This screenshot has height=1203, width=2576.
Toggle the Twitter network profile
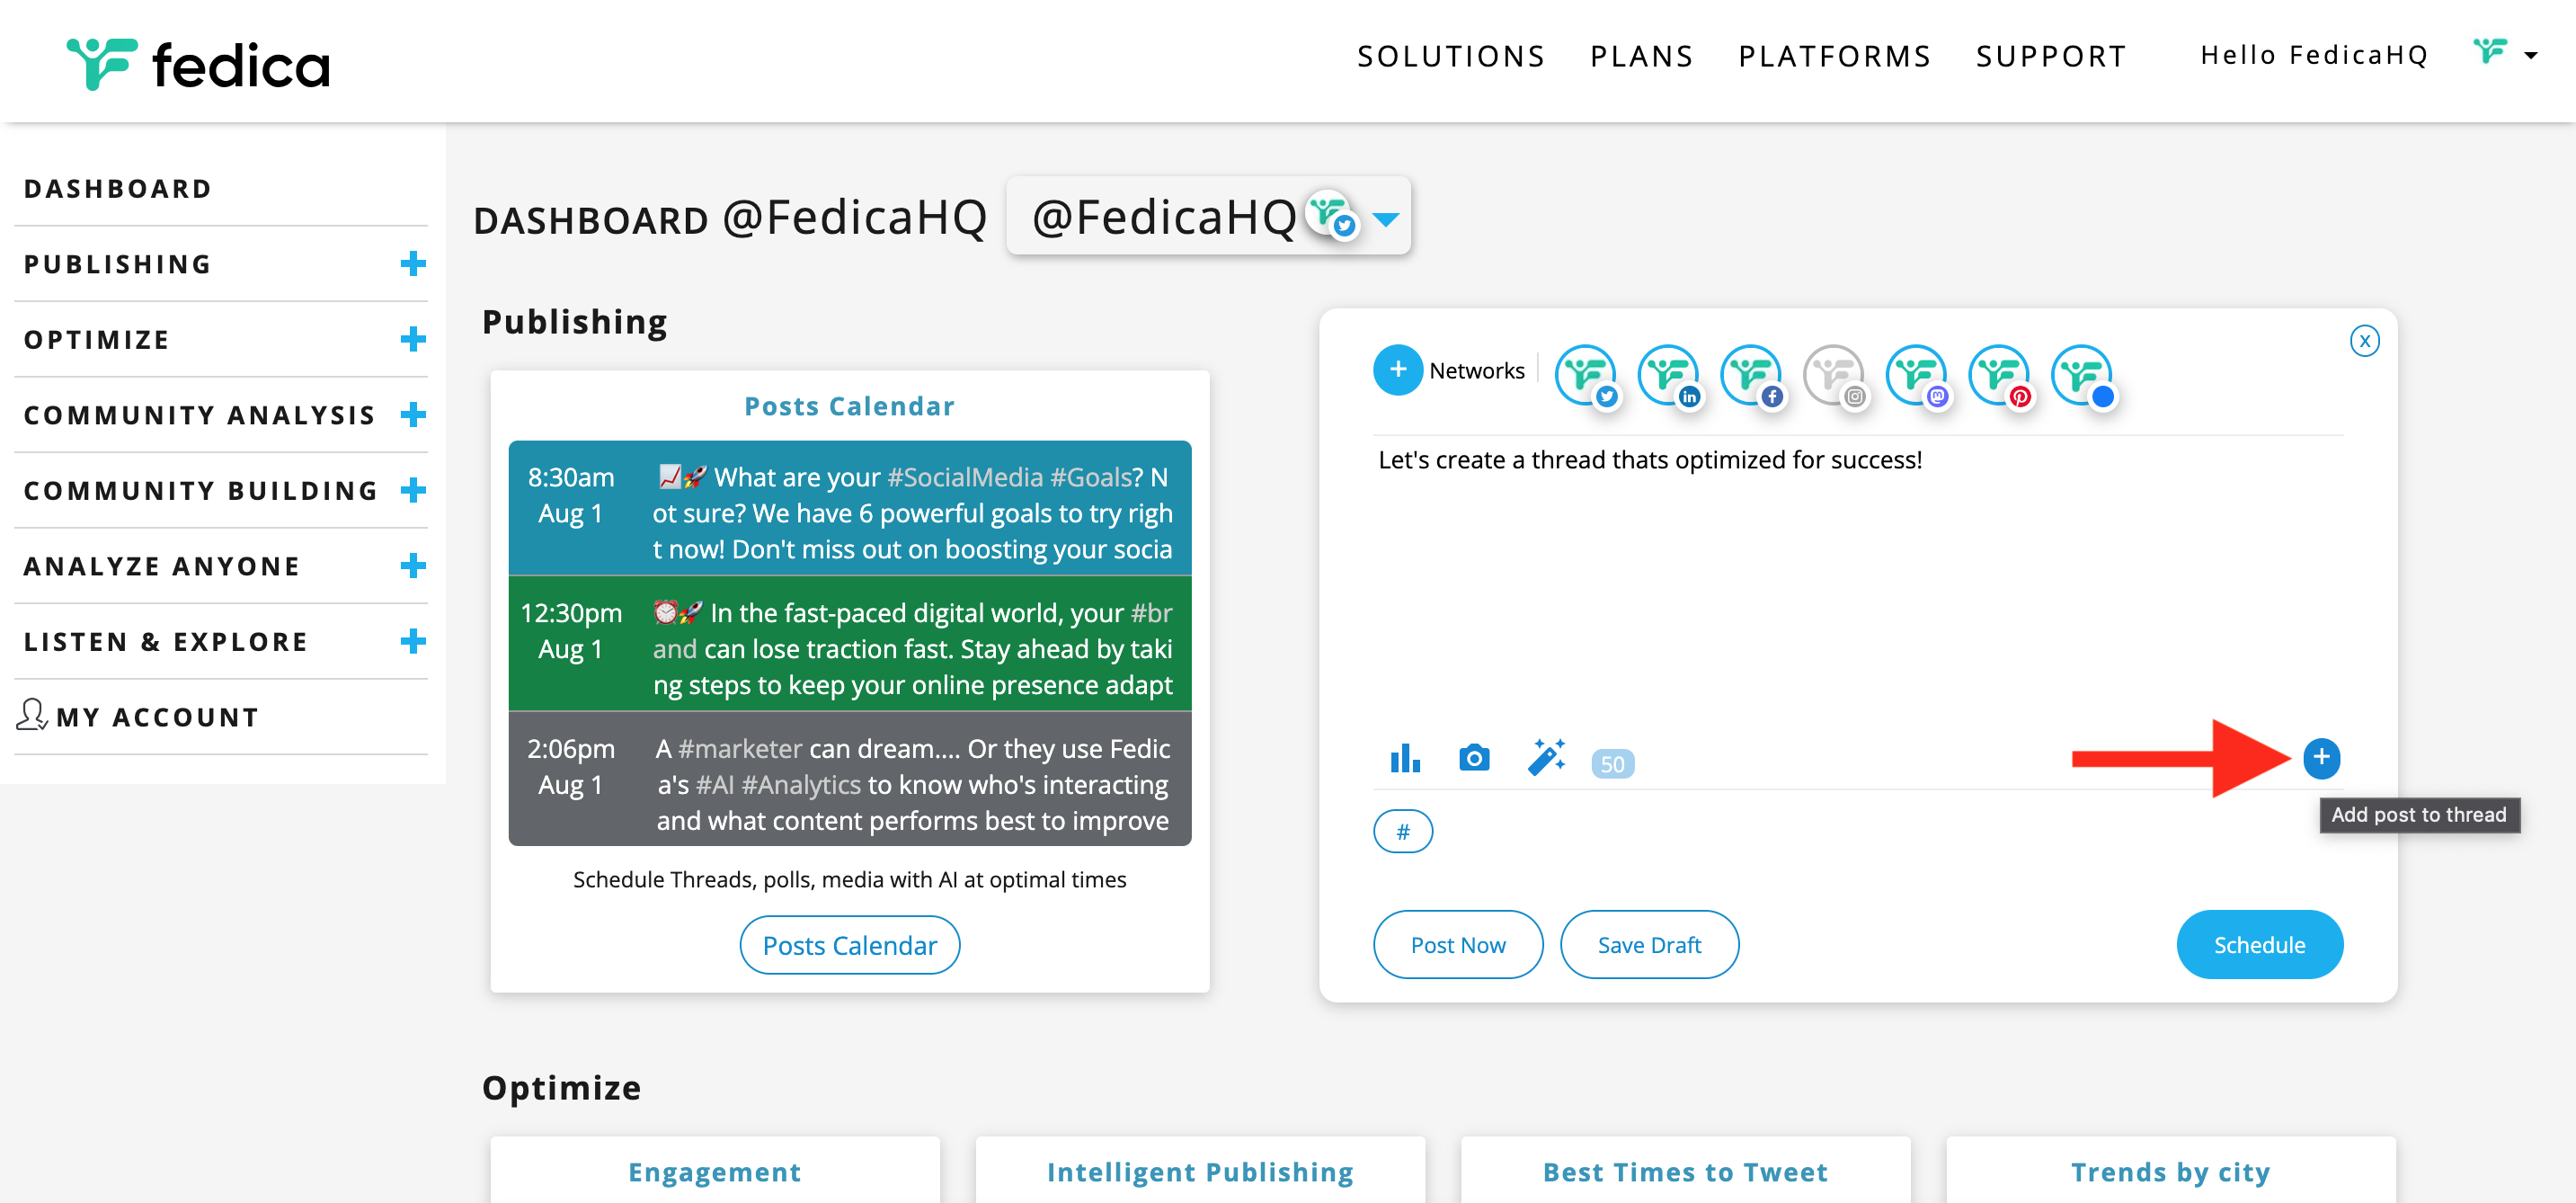point(1586,376)
